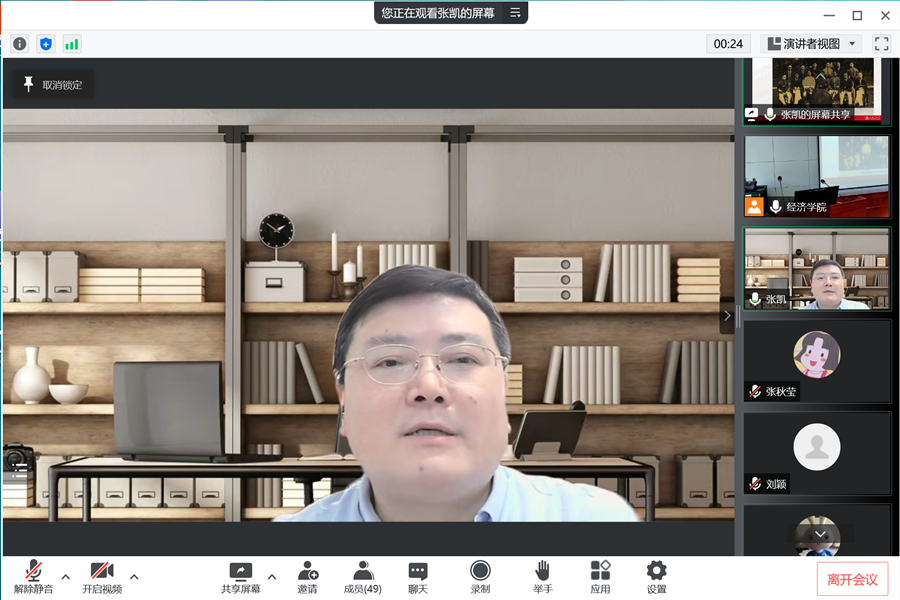Raise hand with 举手
Image resolution: width=900 pixels, height=600 pixels.
point(542,577)
